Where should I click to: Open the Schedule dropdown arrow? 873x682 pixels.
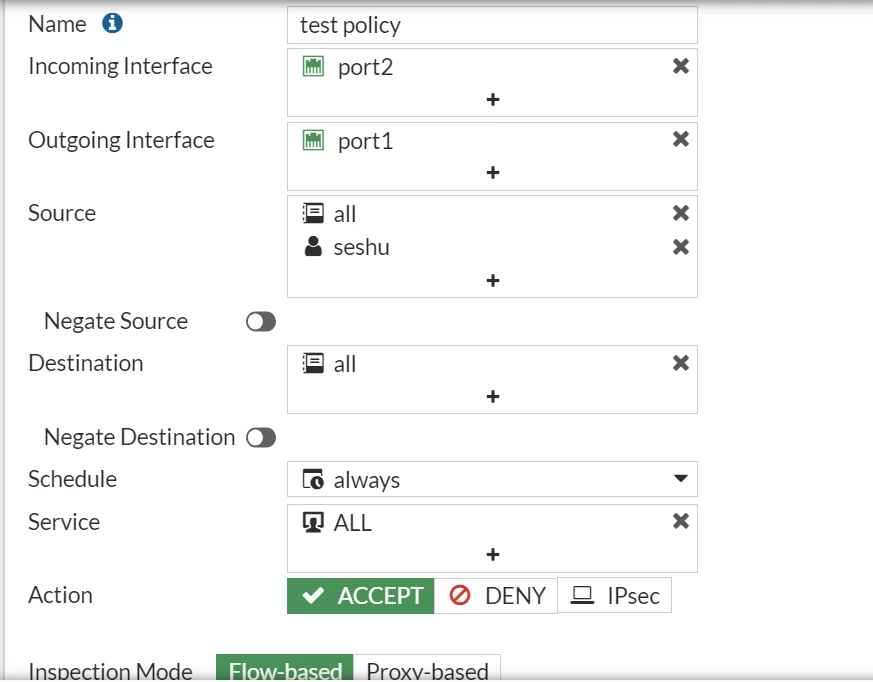(x=680, y=478)
